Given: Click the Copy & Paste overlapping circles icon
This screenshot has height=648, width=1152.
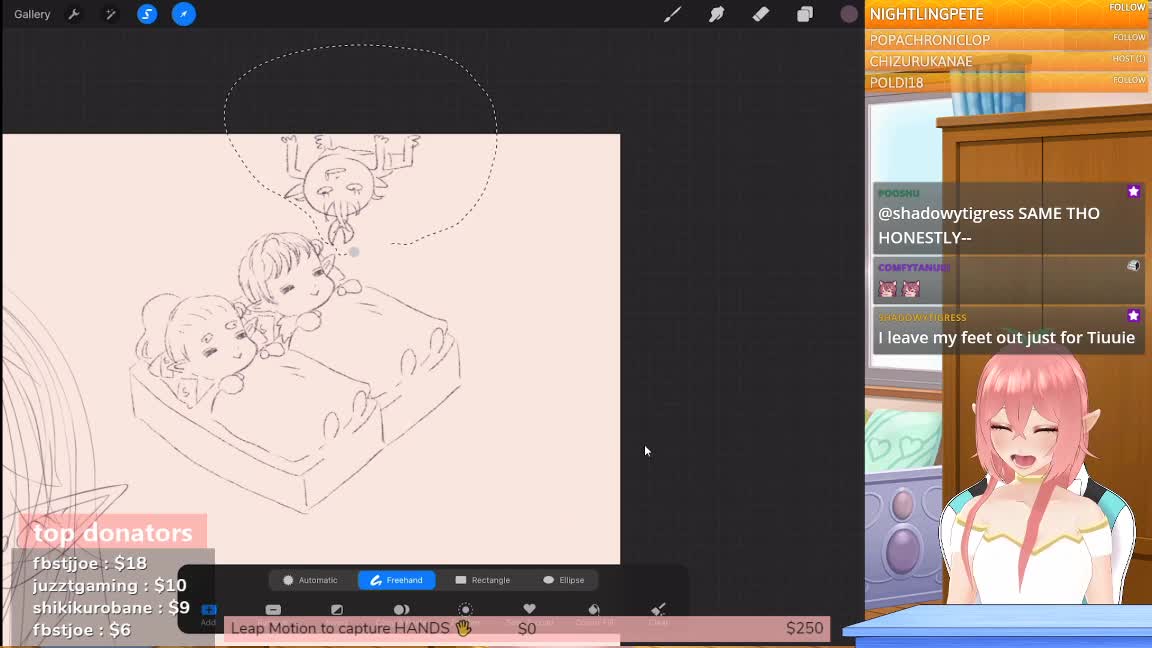Looking at the screenshot, I should click(401, 610).
